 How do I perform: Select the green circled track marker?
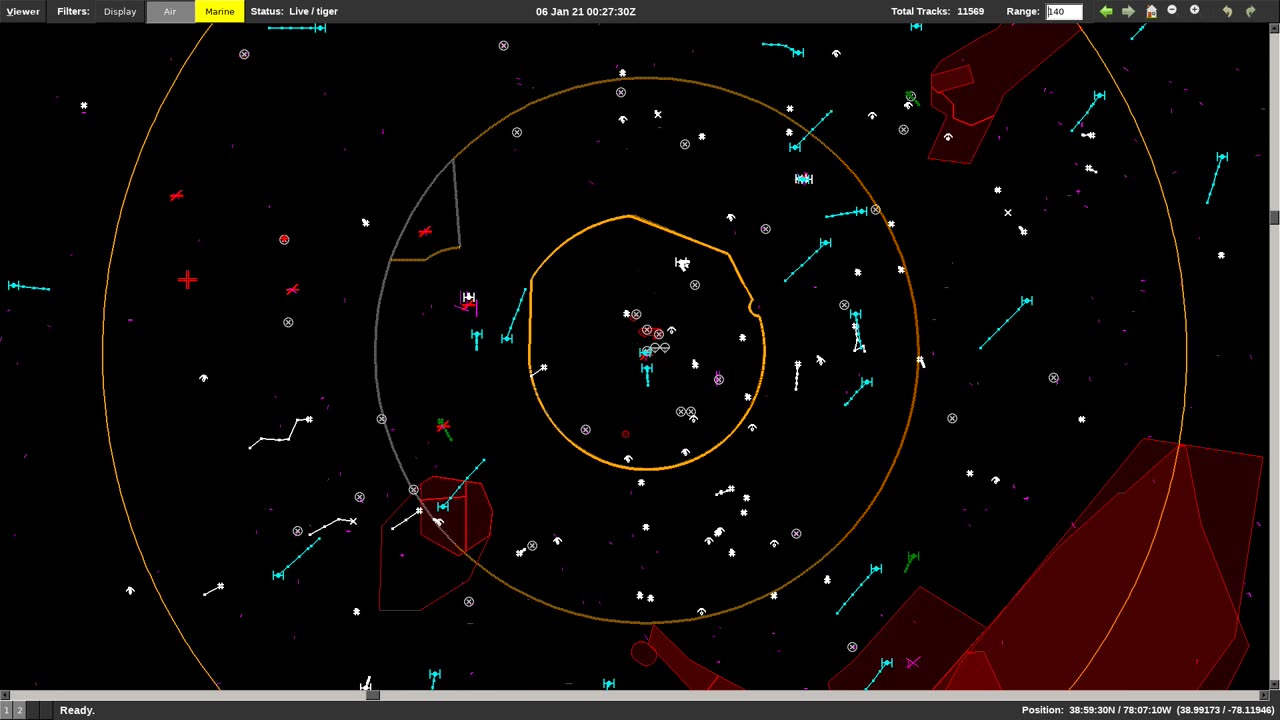coord(910,97)
